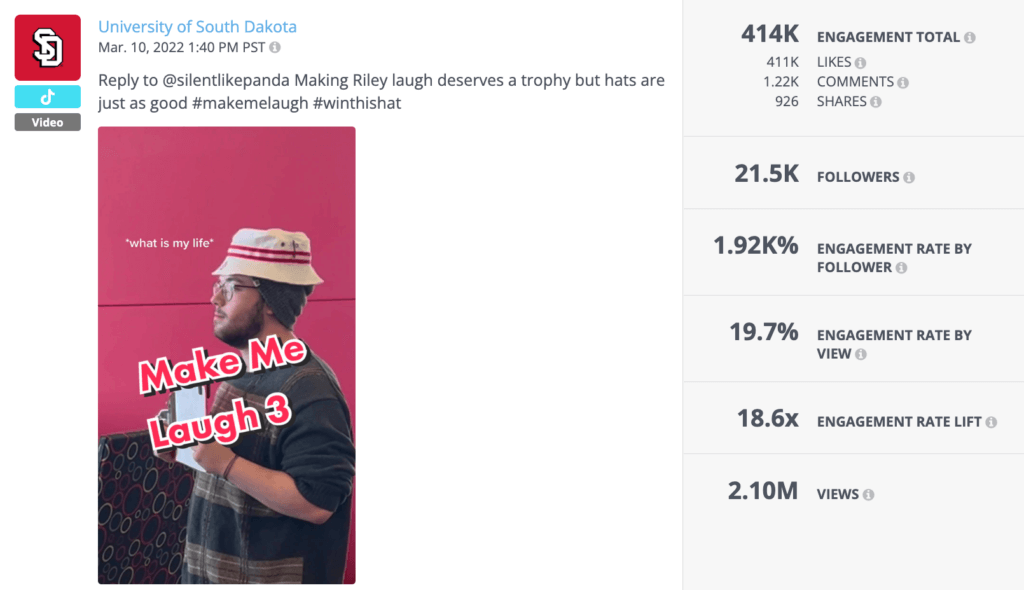The image size is (1024, 590).
Task: Select the 414K engagement total value
Action: (769, 34)
